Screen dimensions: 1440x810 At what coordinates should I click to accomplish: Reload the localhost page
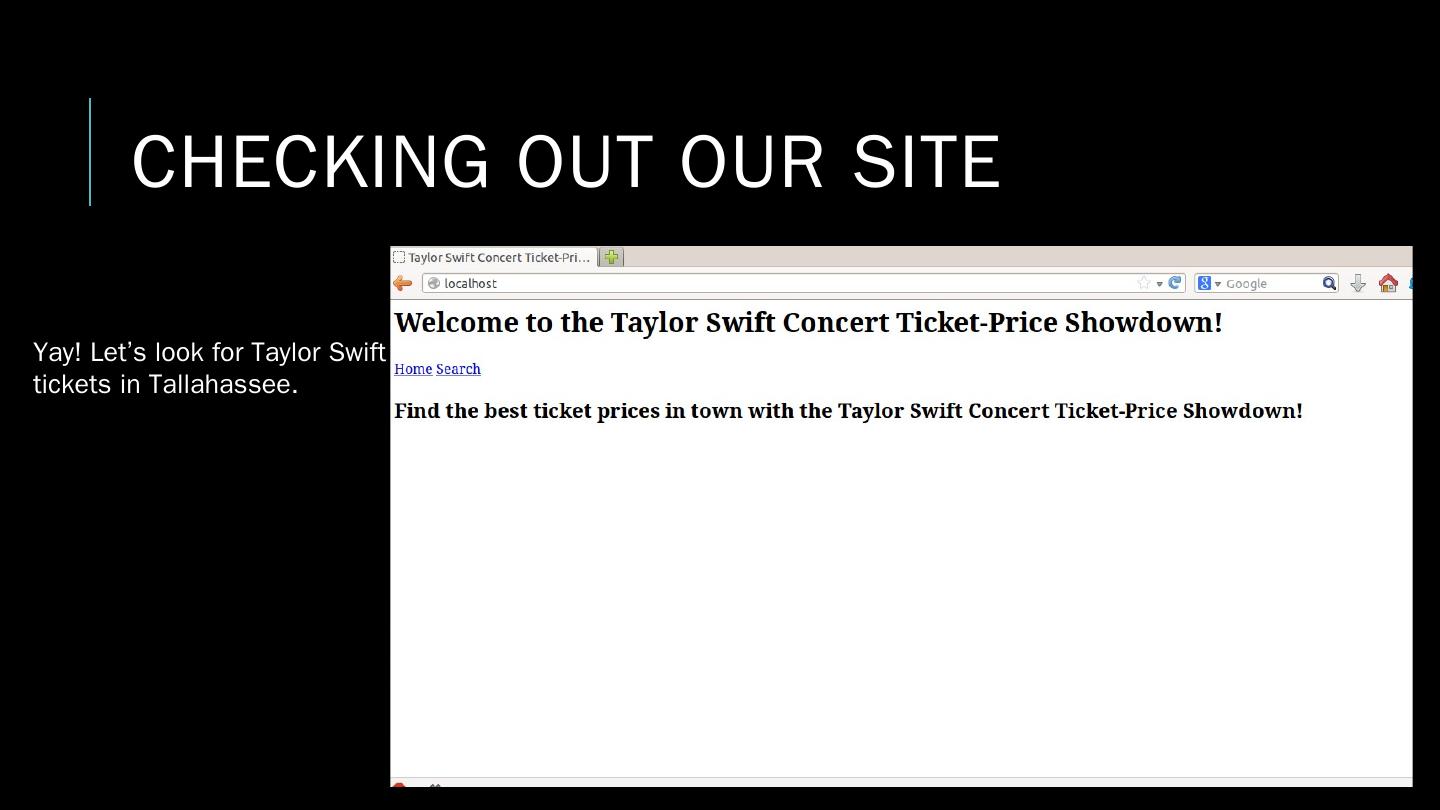1175,283
